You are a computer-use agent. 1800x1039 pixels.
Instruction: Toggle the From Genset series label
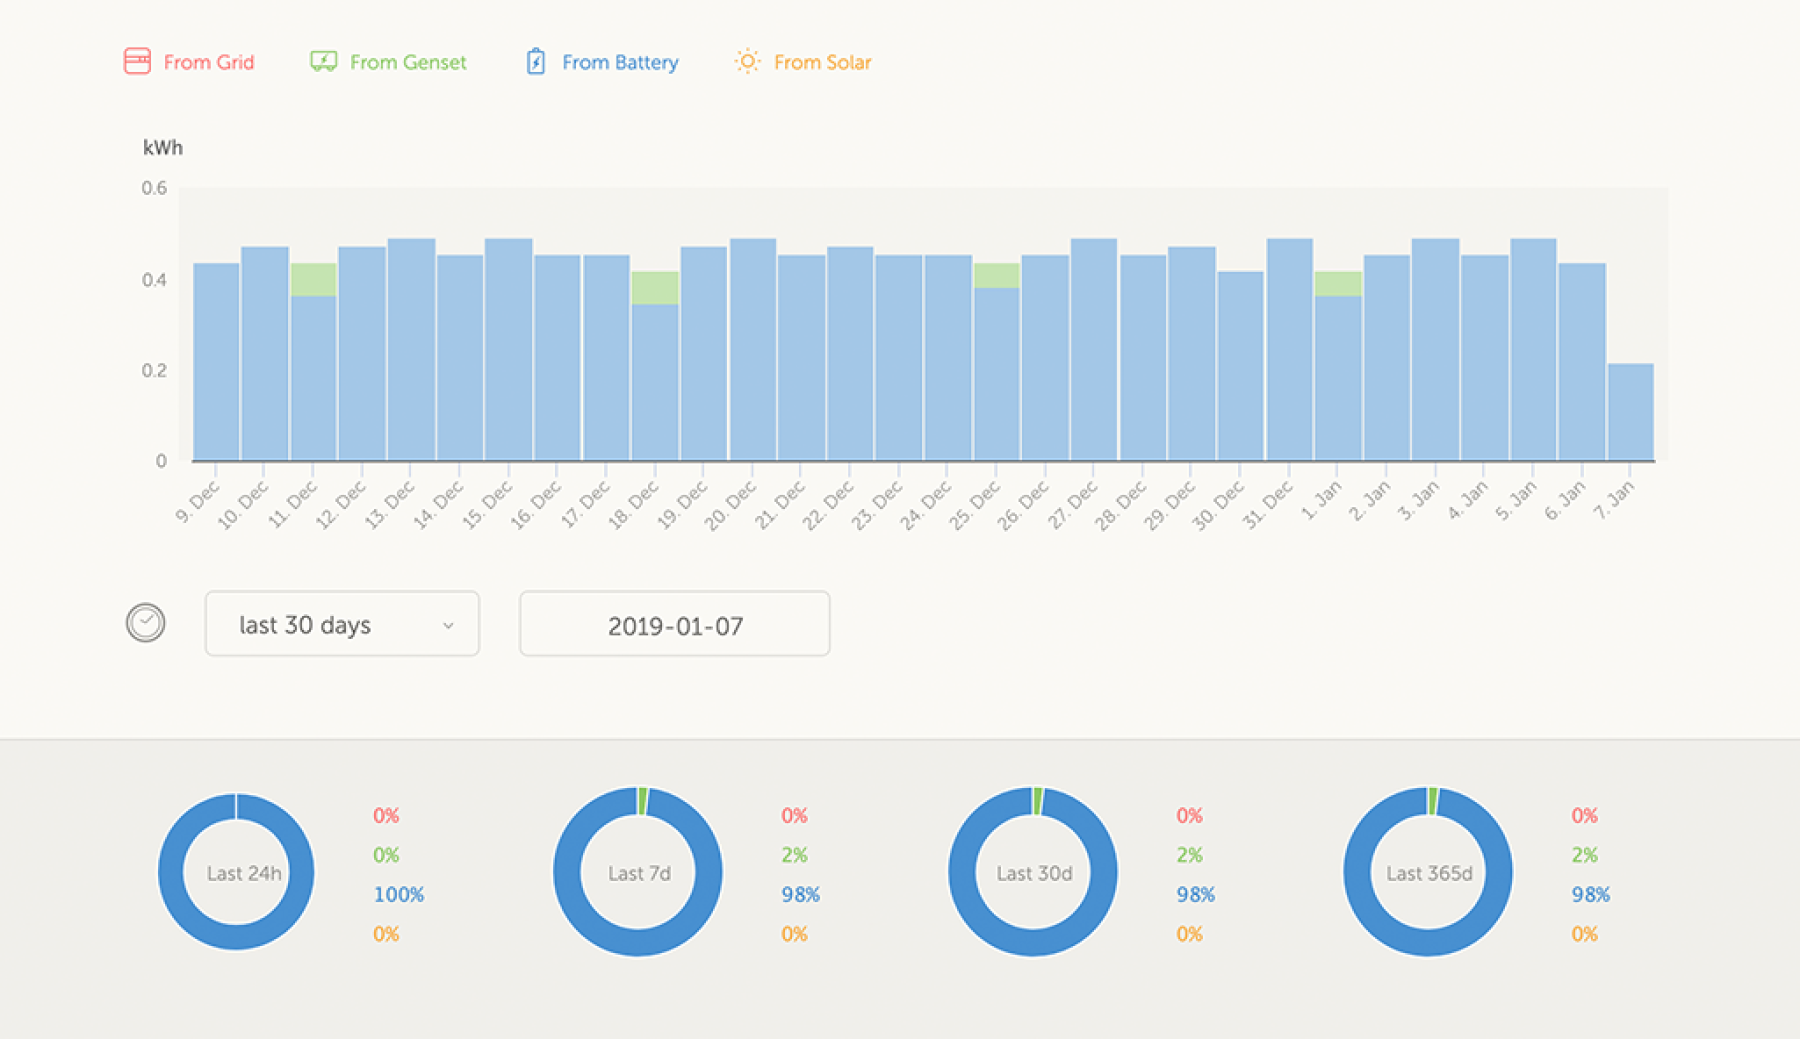(x=408, y=62)
